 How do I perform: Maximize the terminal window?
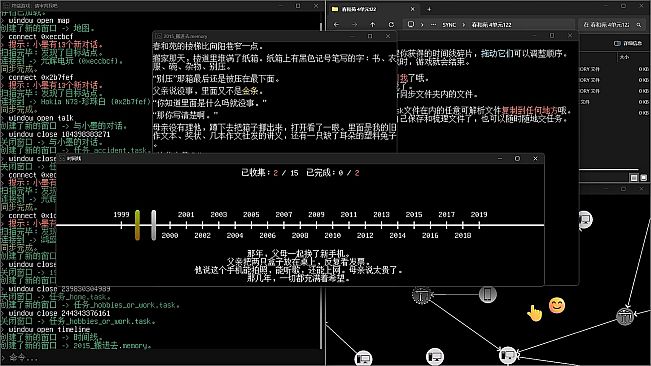(x=298, y=6)
